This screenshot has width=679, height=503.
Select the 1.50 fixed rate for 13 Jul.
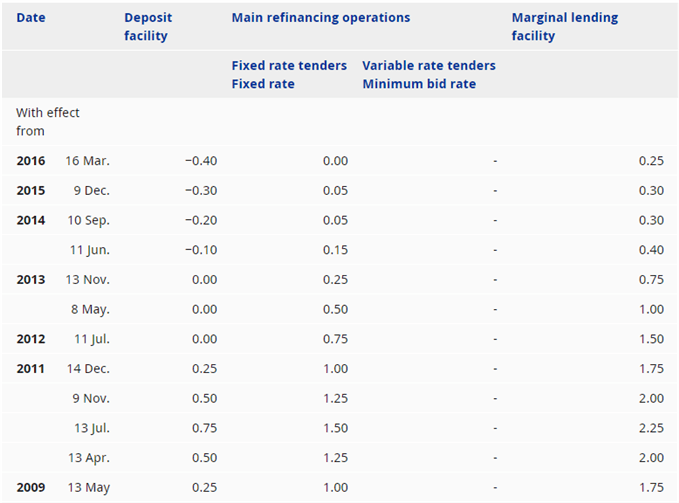coord(335,429)
